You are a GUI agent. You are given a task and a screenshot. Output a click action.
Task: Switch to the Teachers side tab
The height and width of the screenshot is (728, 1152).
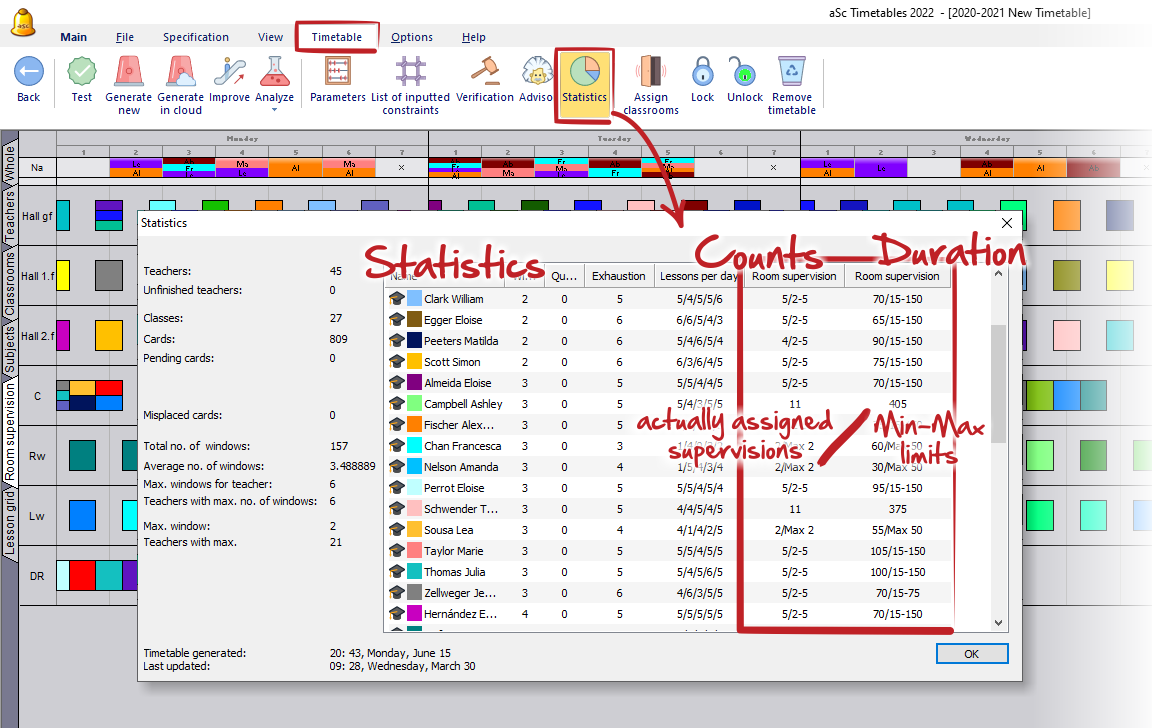click(x=10, y=217)
